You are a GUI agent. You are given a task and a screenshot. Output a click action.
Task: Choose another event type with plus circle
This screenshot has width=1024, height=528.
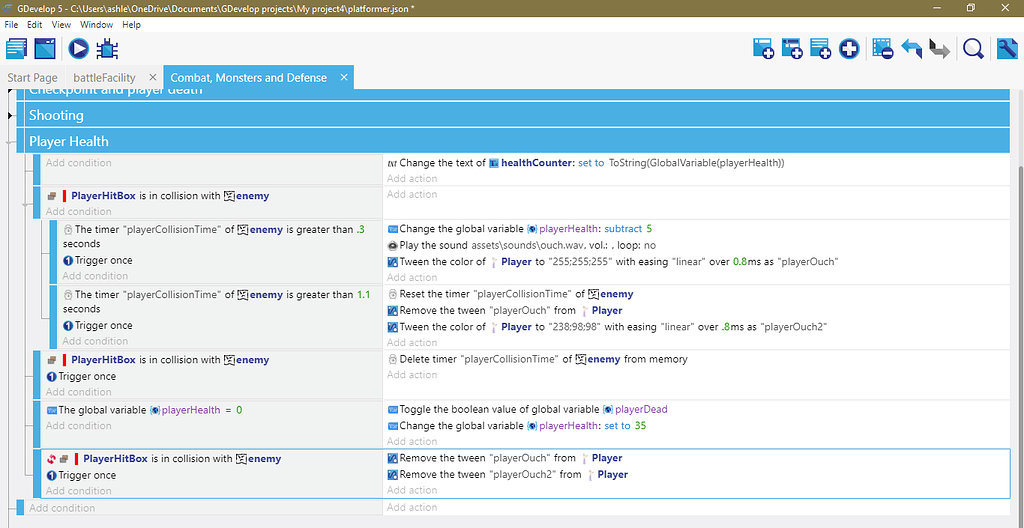[849, 49]
